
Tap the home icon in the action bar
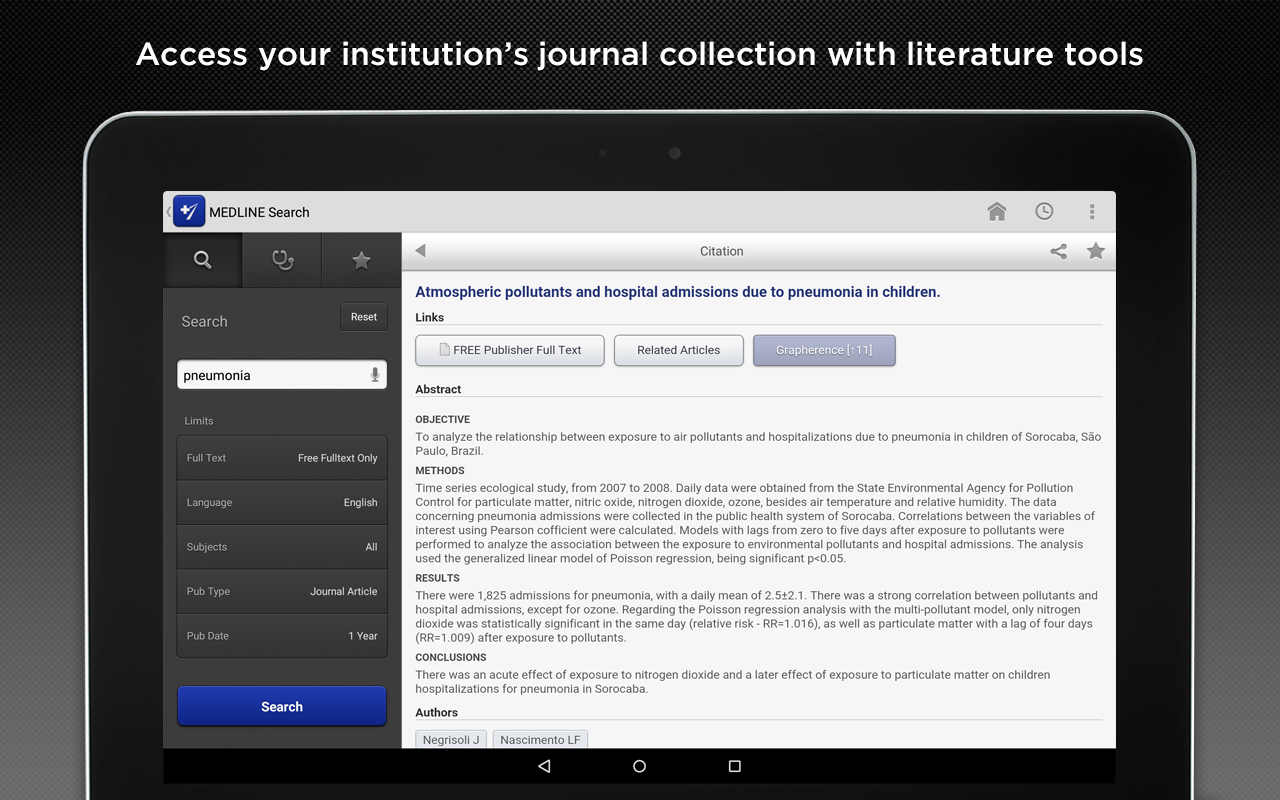point(996,211)
